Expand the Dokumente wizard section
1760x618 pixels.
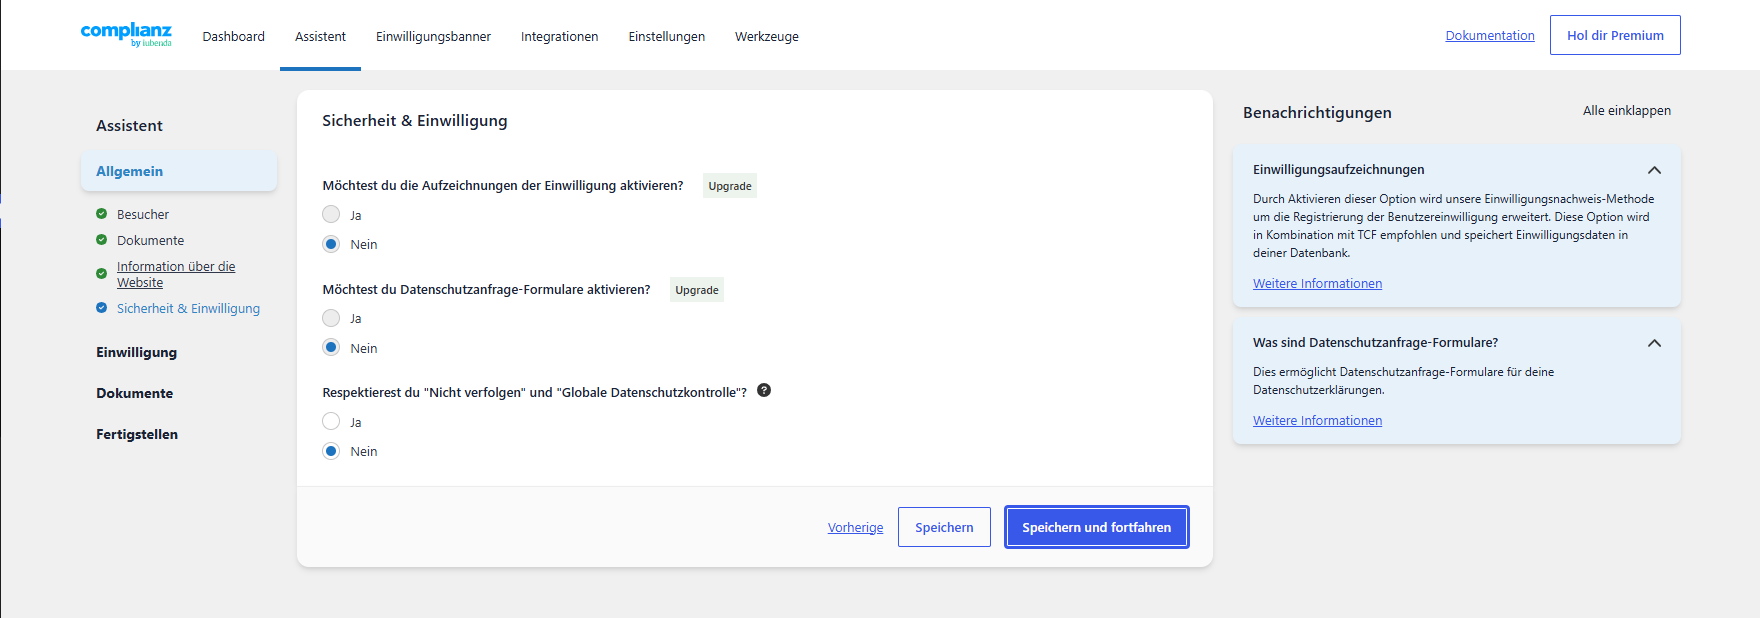pyautogui.click(x=135, y=393)
